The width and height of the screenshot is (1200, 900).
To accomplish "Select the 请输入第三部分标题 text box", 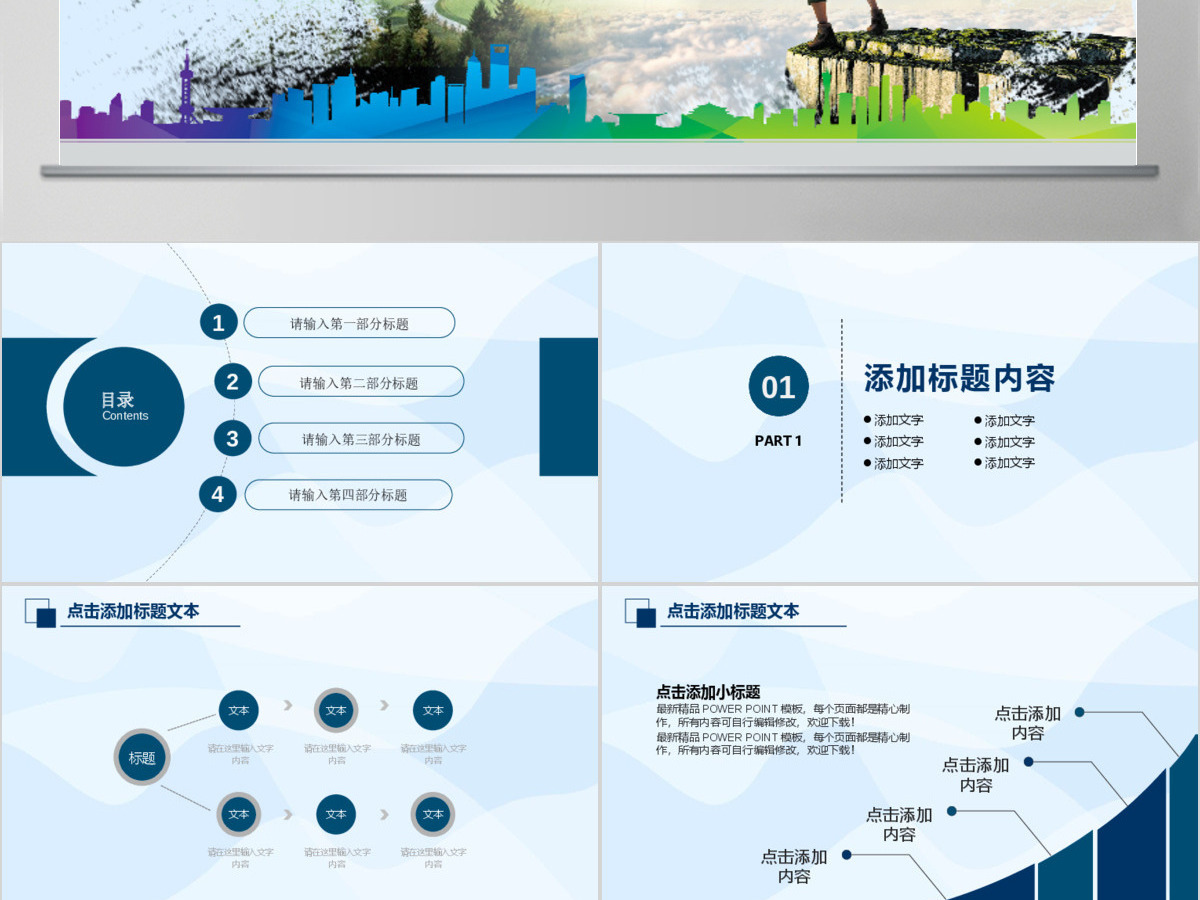I will point(361,439).
